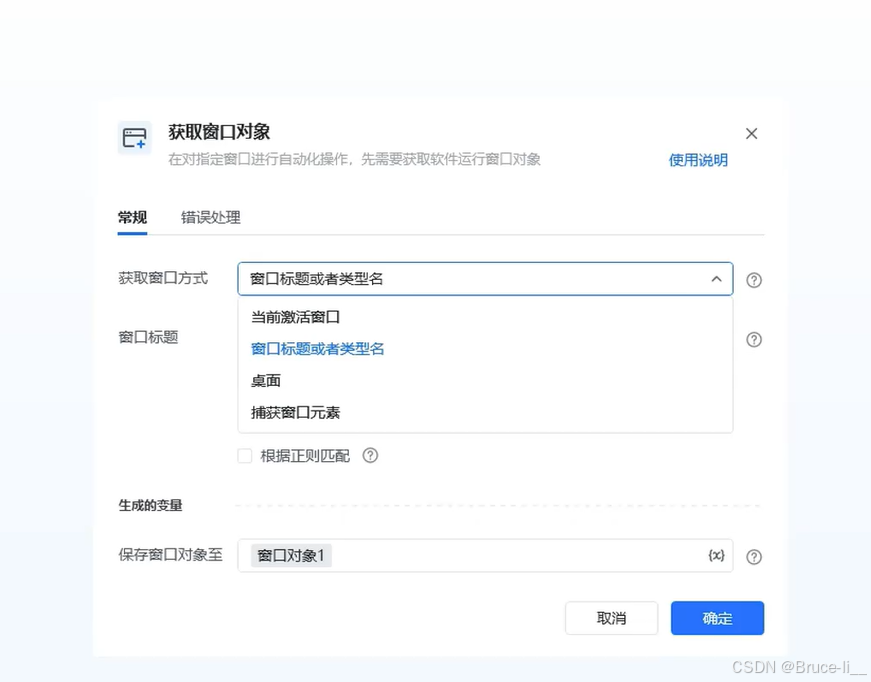Image resolution: width=871 pixels, height=682 pixels.
Task: Collapse the 获取窗口方式 dropdown box
Action: coord(485,279)
